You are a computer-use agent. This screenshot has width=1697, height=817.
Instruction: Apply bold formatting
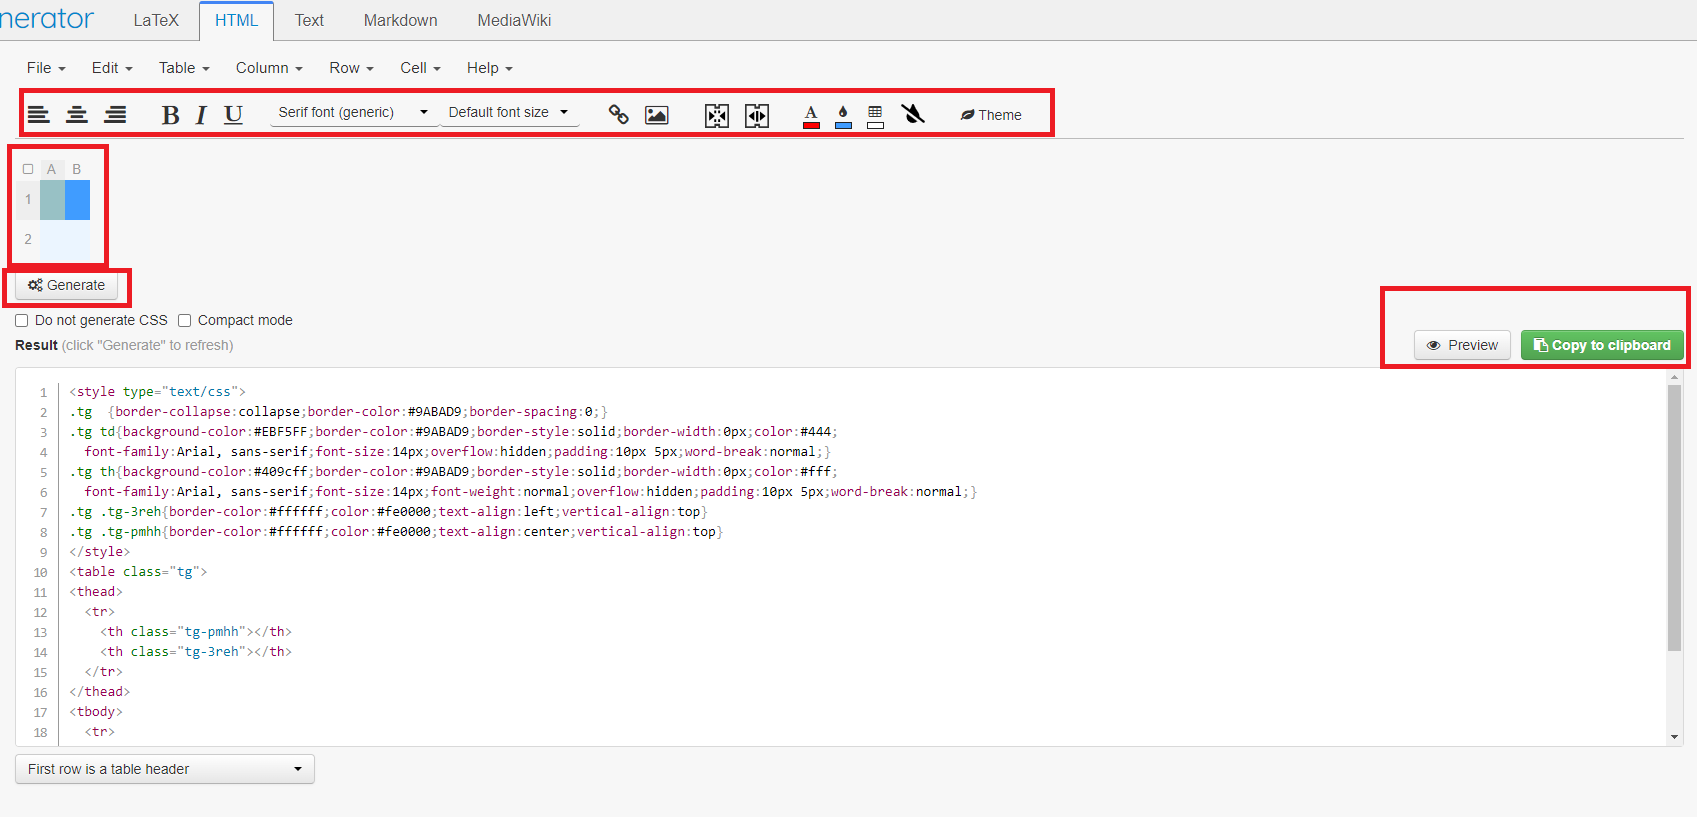[170, 115]
